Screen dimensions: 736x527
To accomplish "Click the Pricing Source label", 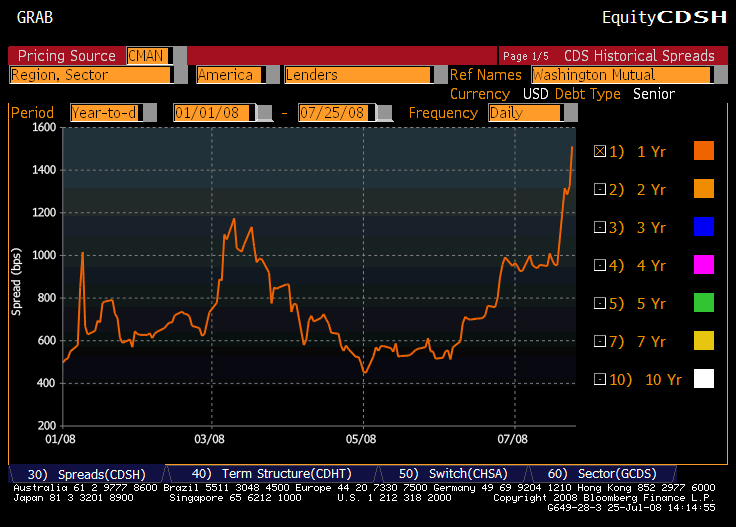I will (67, 56).
